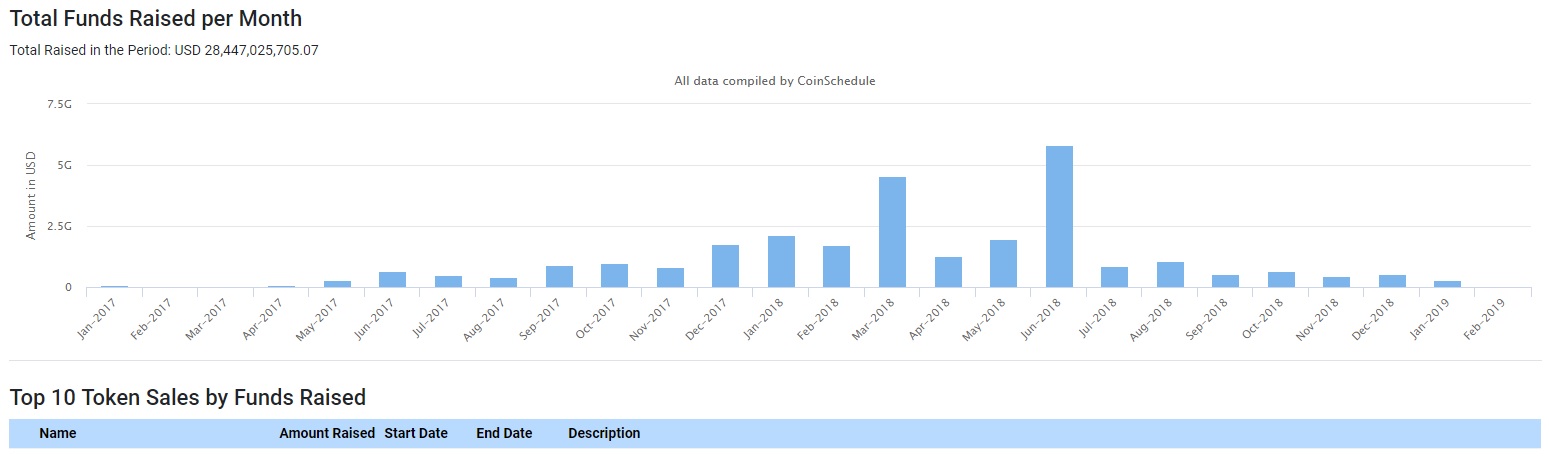Select the Jan-2018 bar

point(781,262)
